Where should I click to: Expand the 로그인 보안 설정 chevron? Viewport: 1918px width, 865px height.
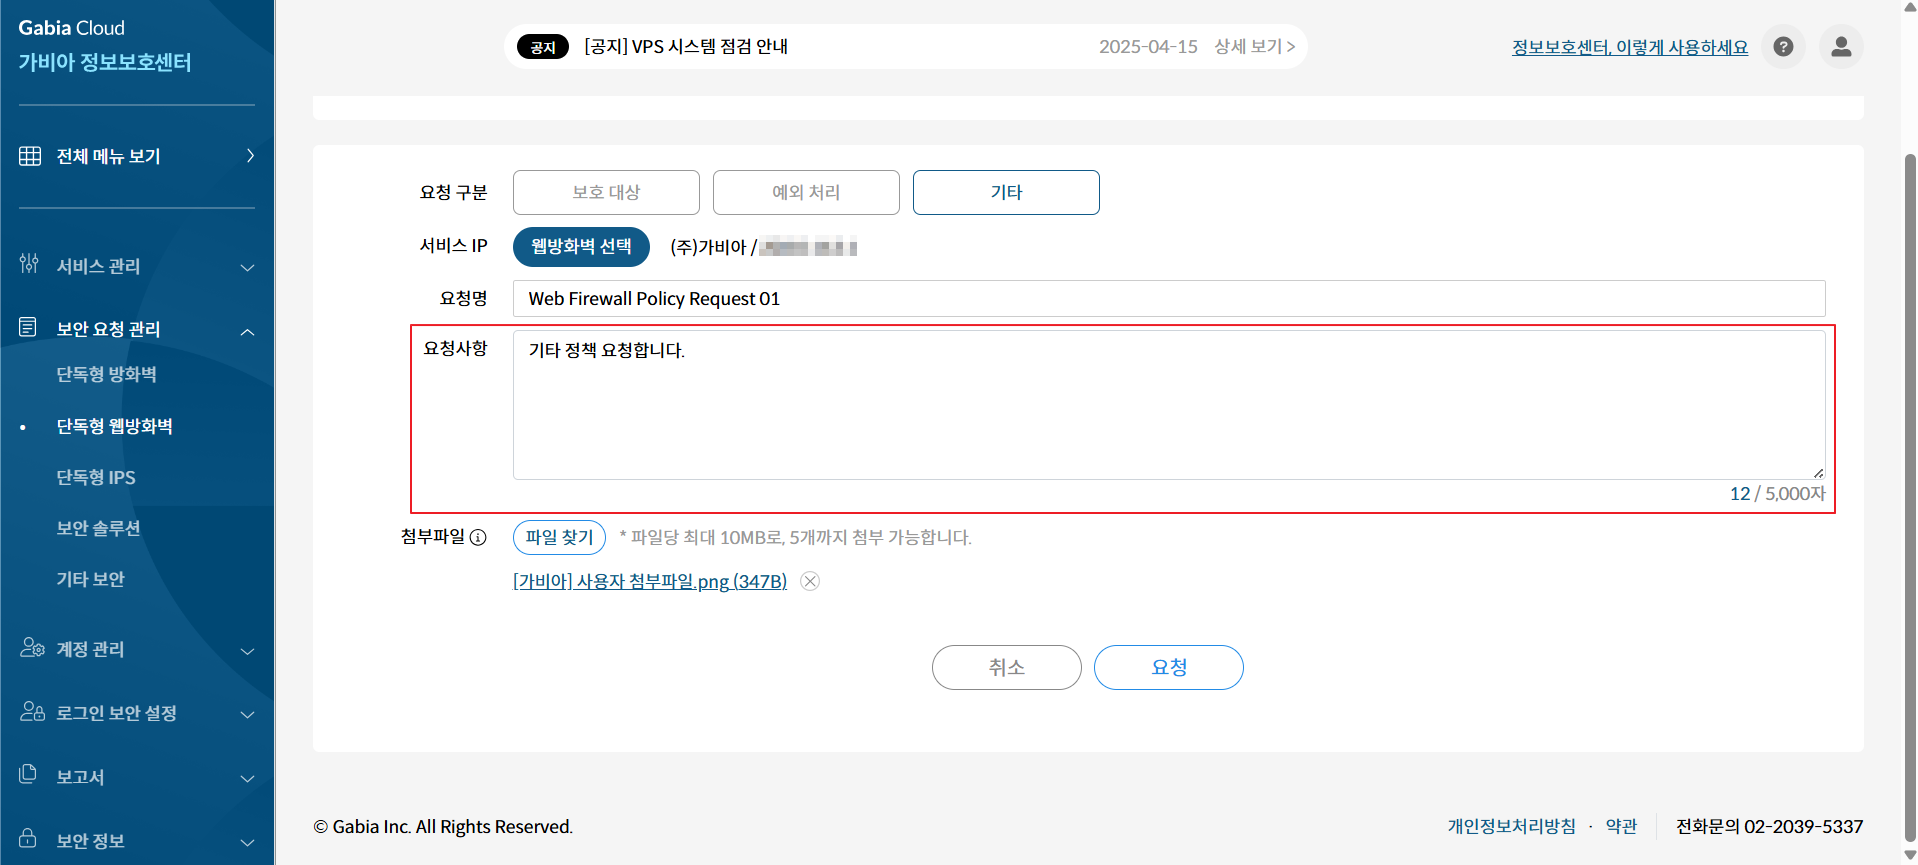click(248, 714)
